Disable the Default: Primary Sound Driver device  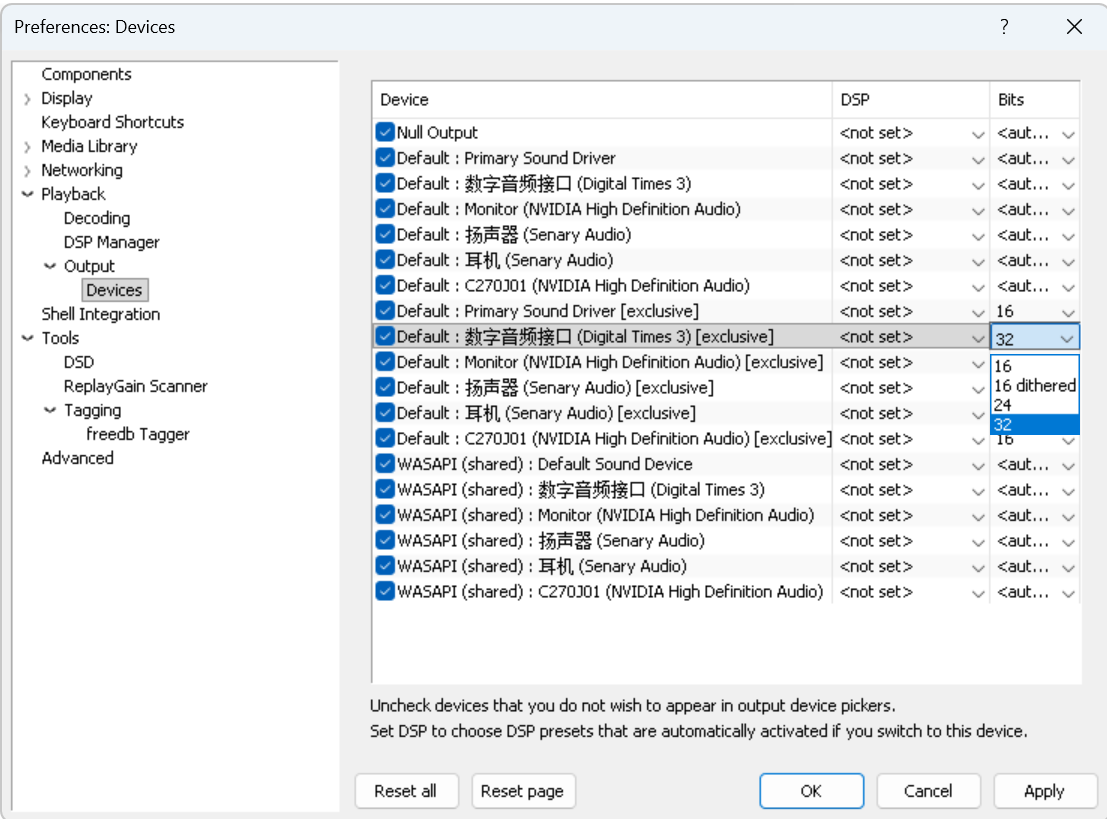click(x=384, y=158)
